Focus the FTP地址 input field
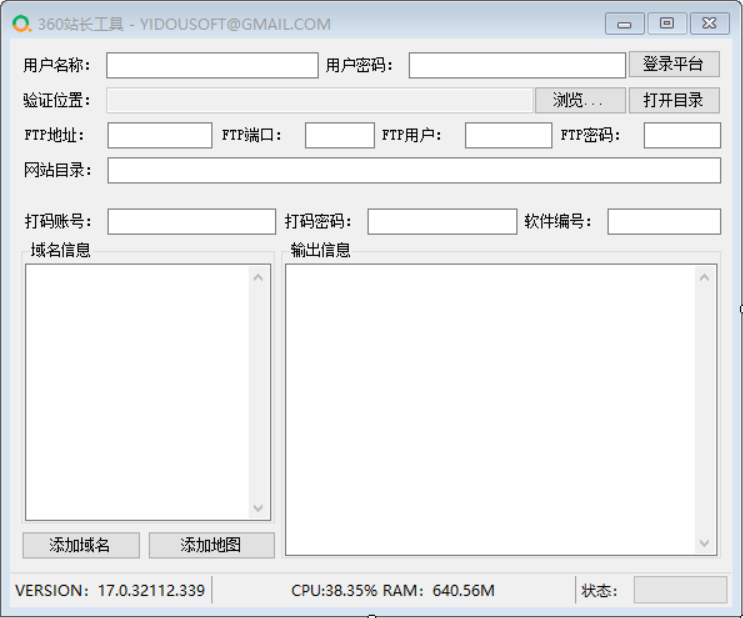The width and height of the screenshot is (743, 618). point(160,135)
